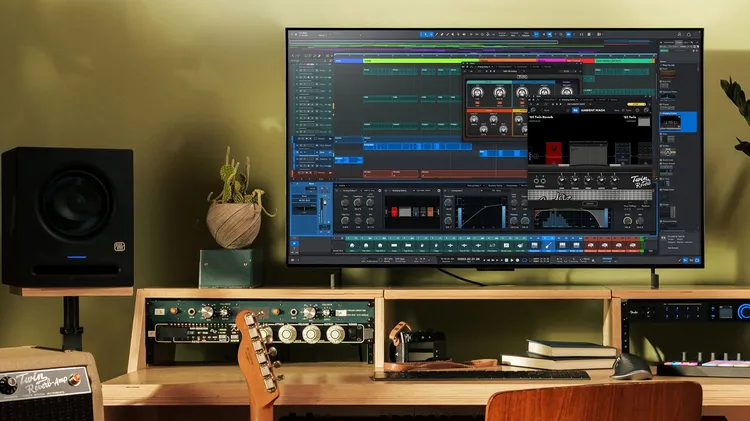The height and width of the screenshot is (421, 750).
Task: Select the guitar icon channel in the mixer
Action: [548, 244]
